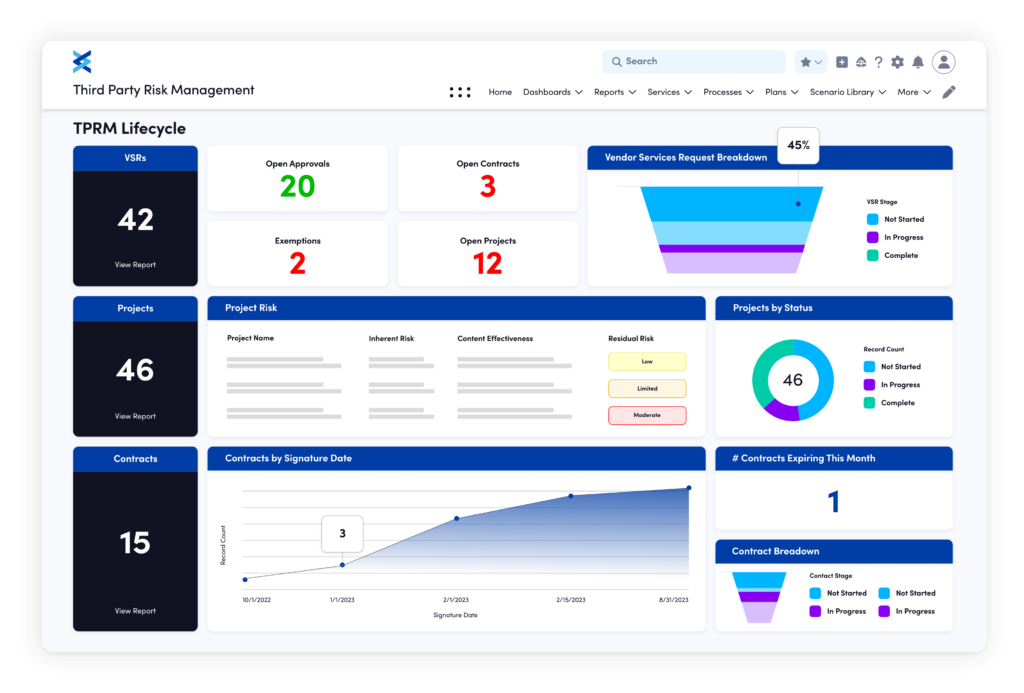Toggle the Complete stage in VSR legend
The image size is (1024, 693).
[x=892, y=255]
